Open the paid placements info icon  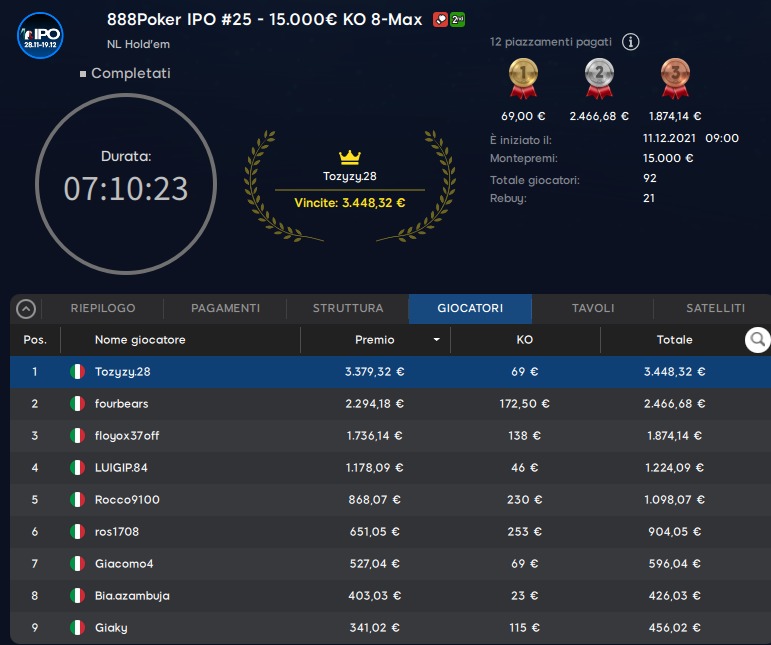click(x=630, y=42)
